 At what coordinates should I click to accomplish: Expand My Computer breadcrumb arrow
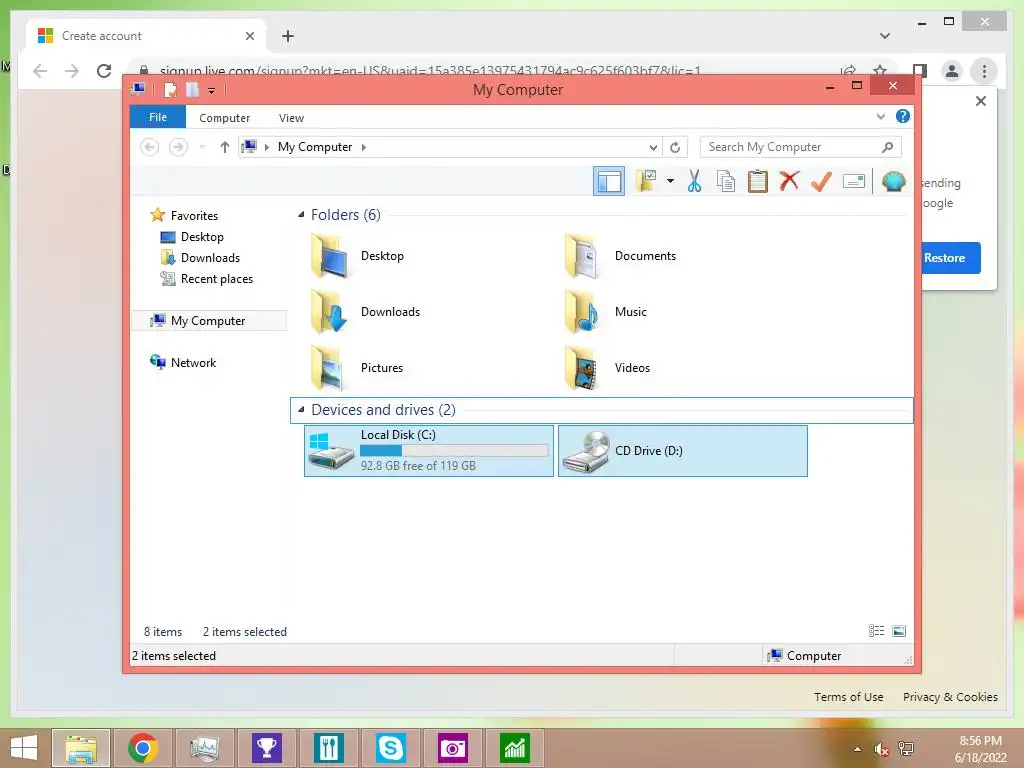(364, 148)
